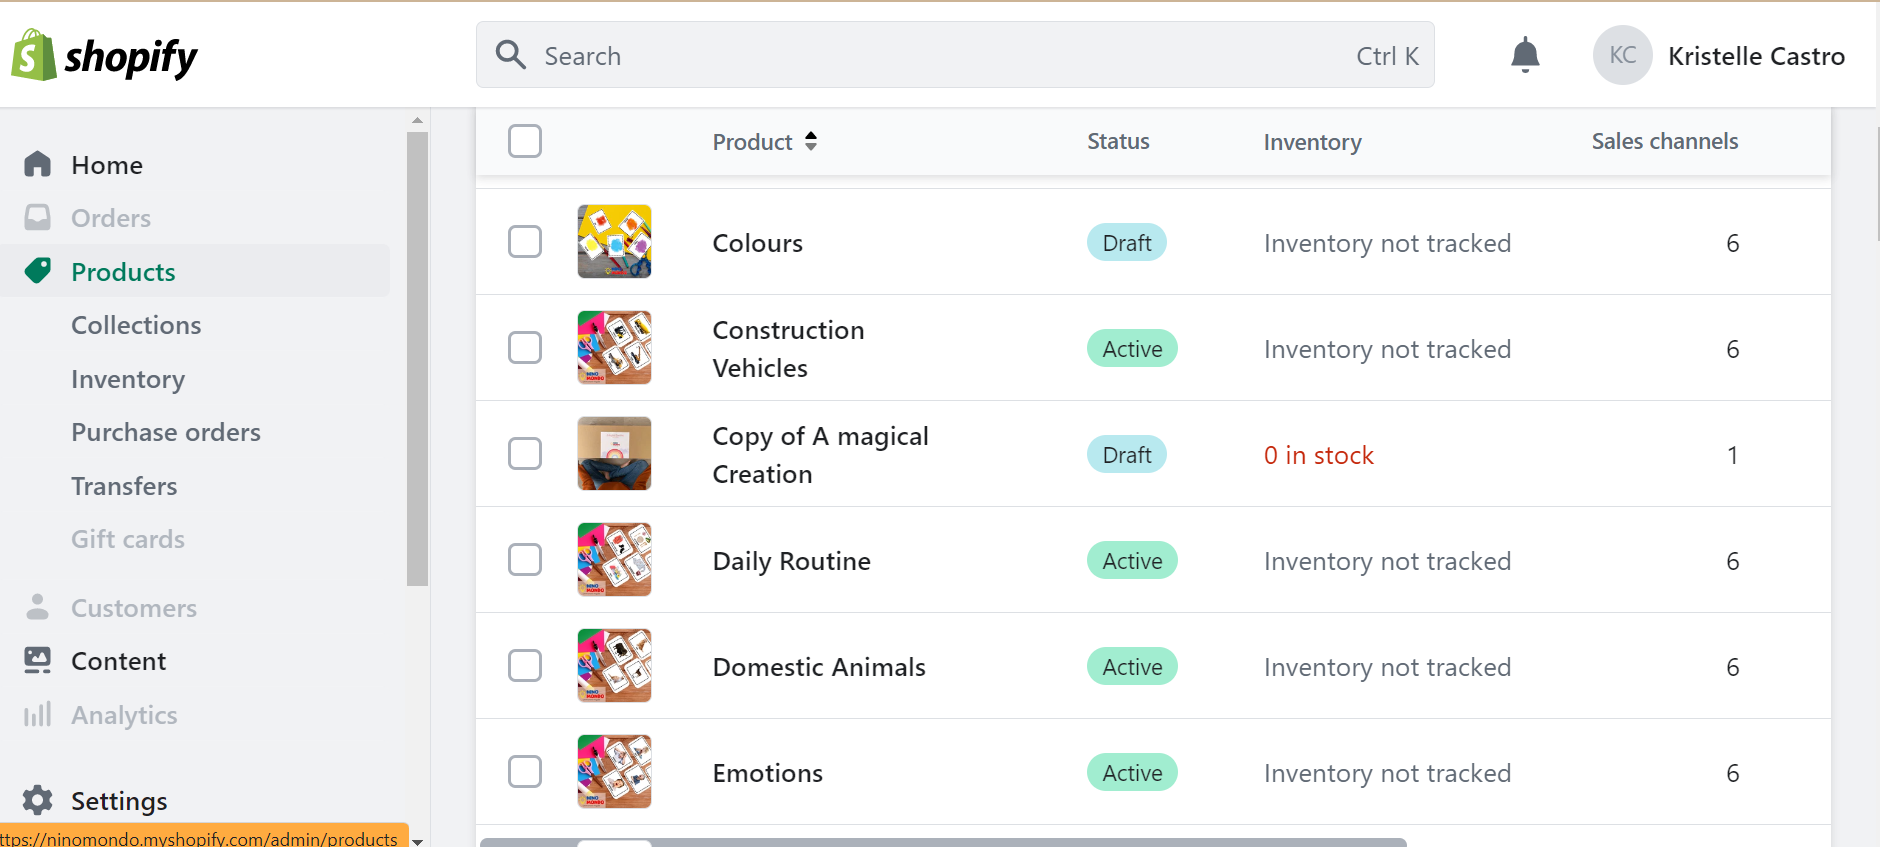Sort by the Product column arrows
This screenshot has height=847, width=1880.
[811, 141]
